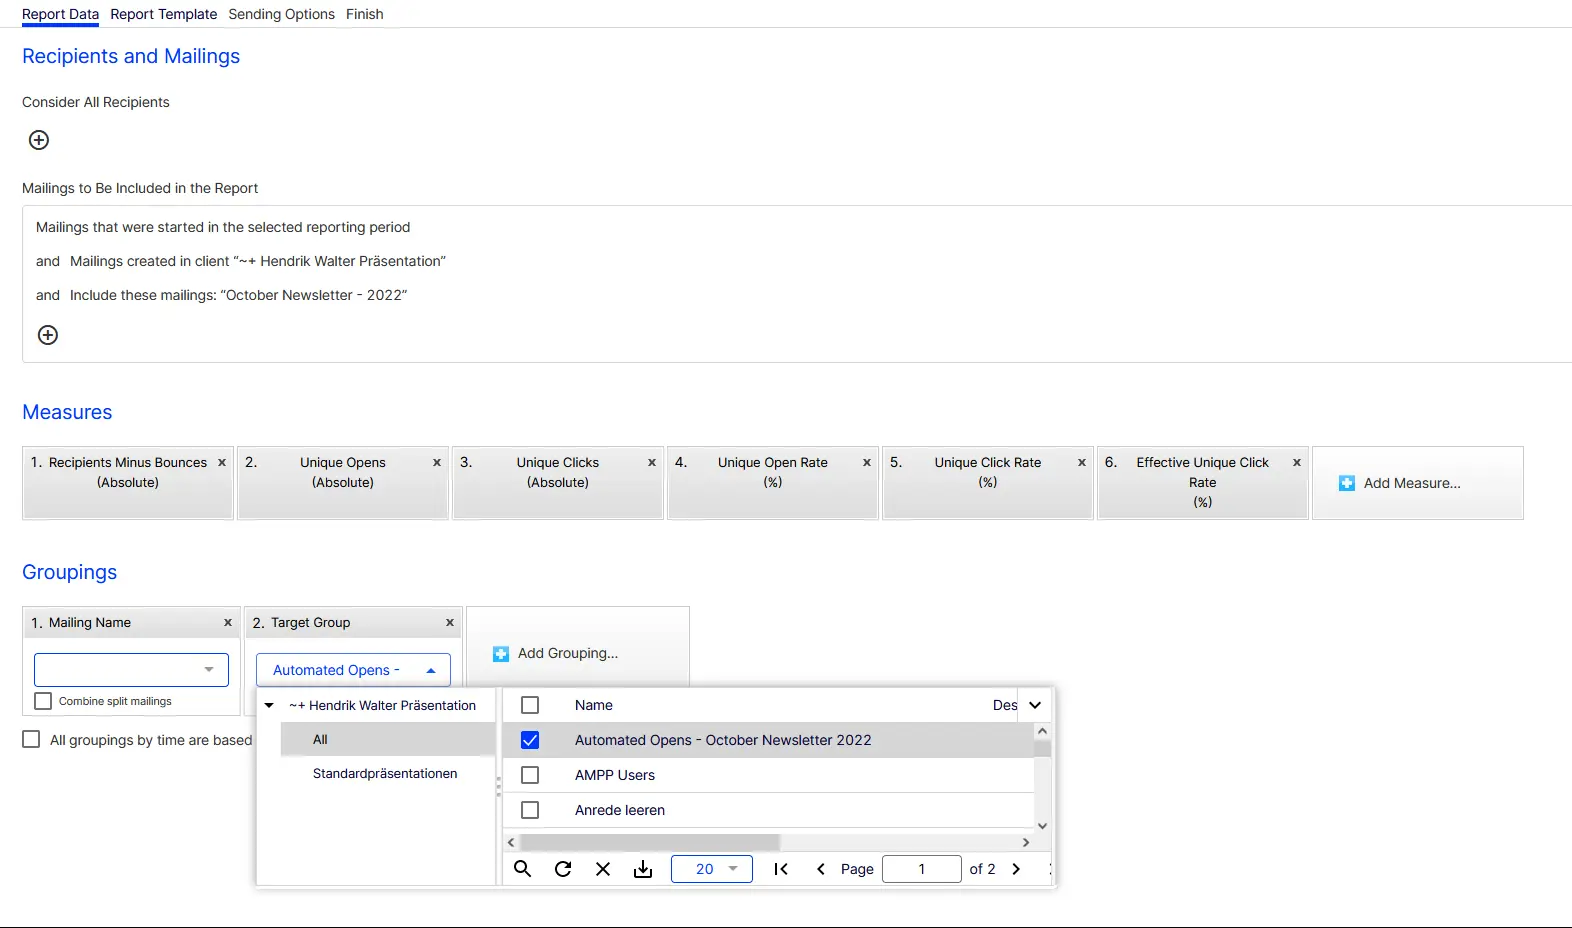Enable Combine split mailings
Screen dimensions: 1572x928
43,701
